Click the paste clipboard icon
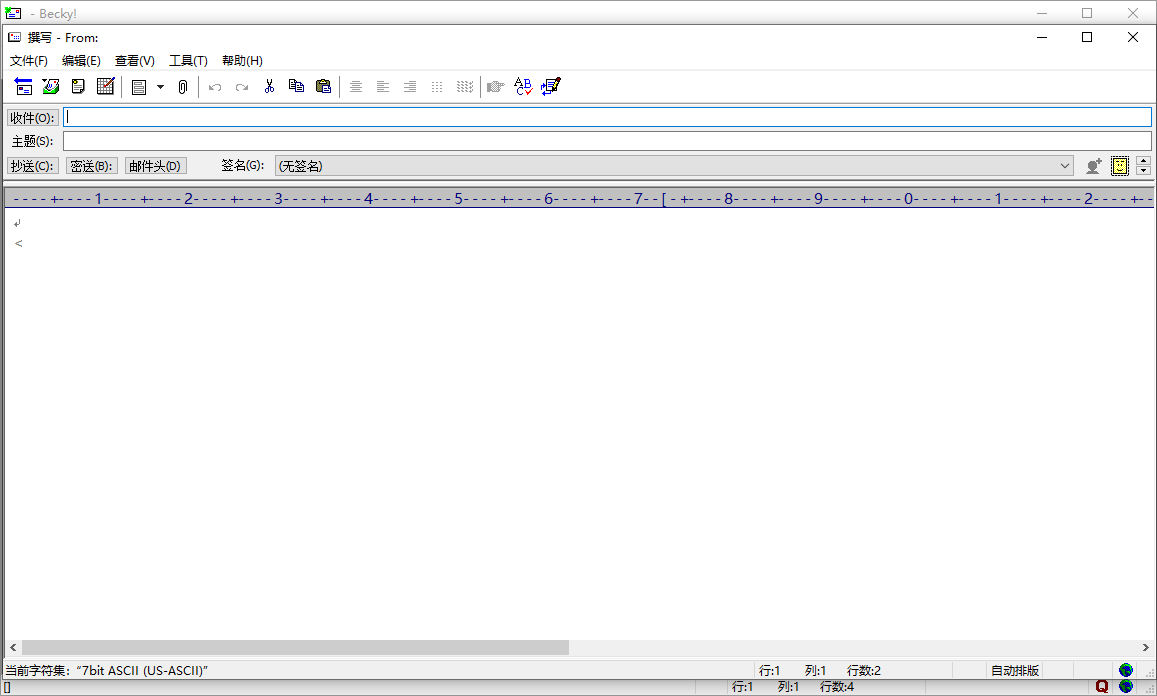This screenshot has height=696, width=1157. pyautogui.click(x=323, y=86)
